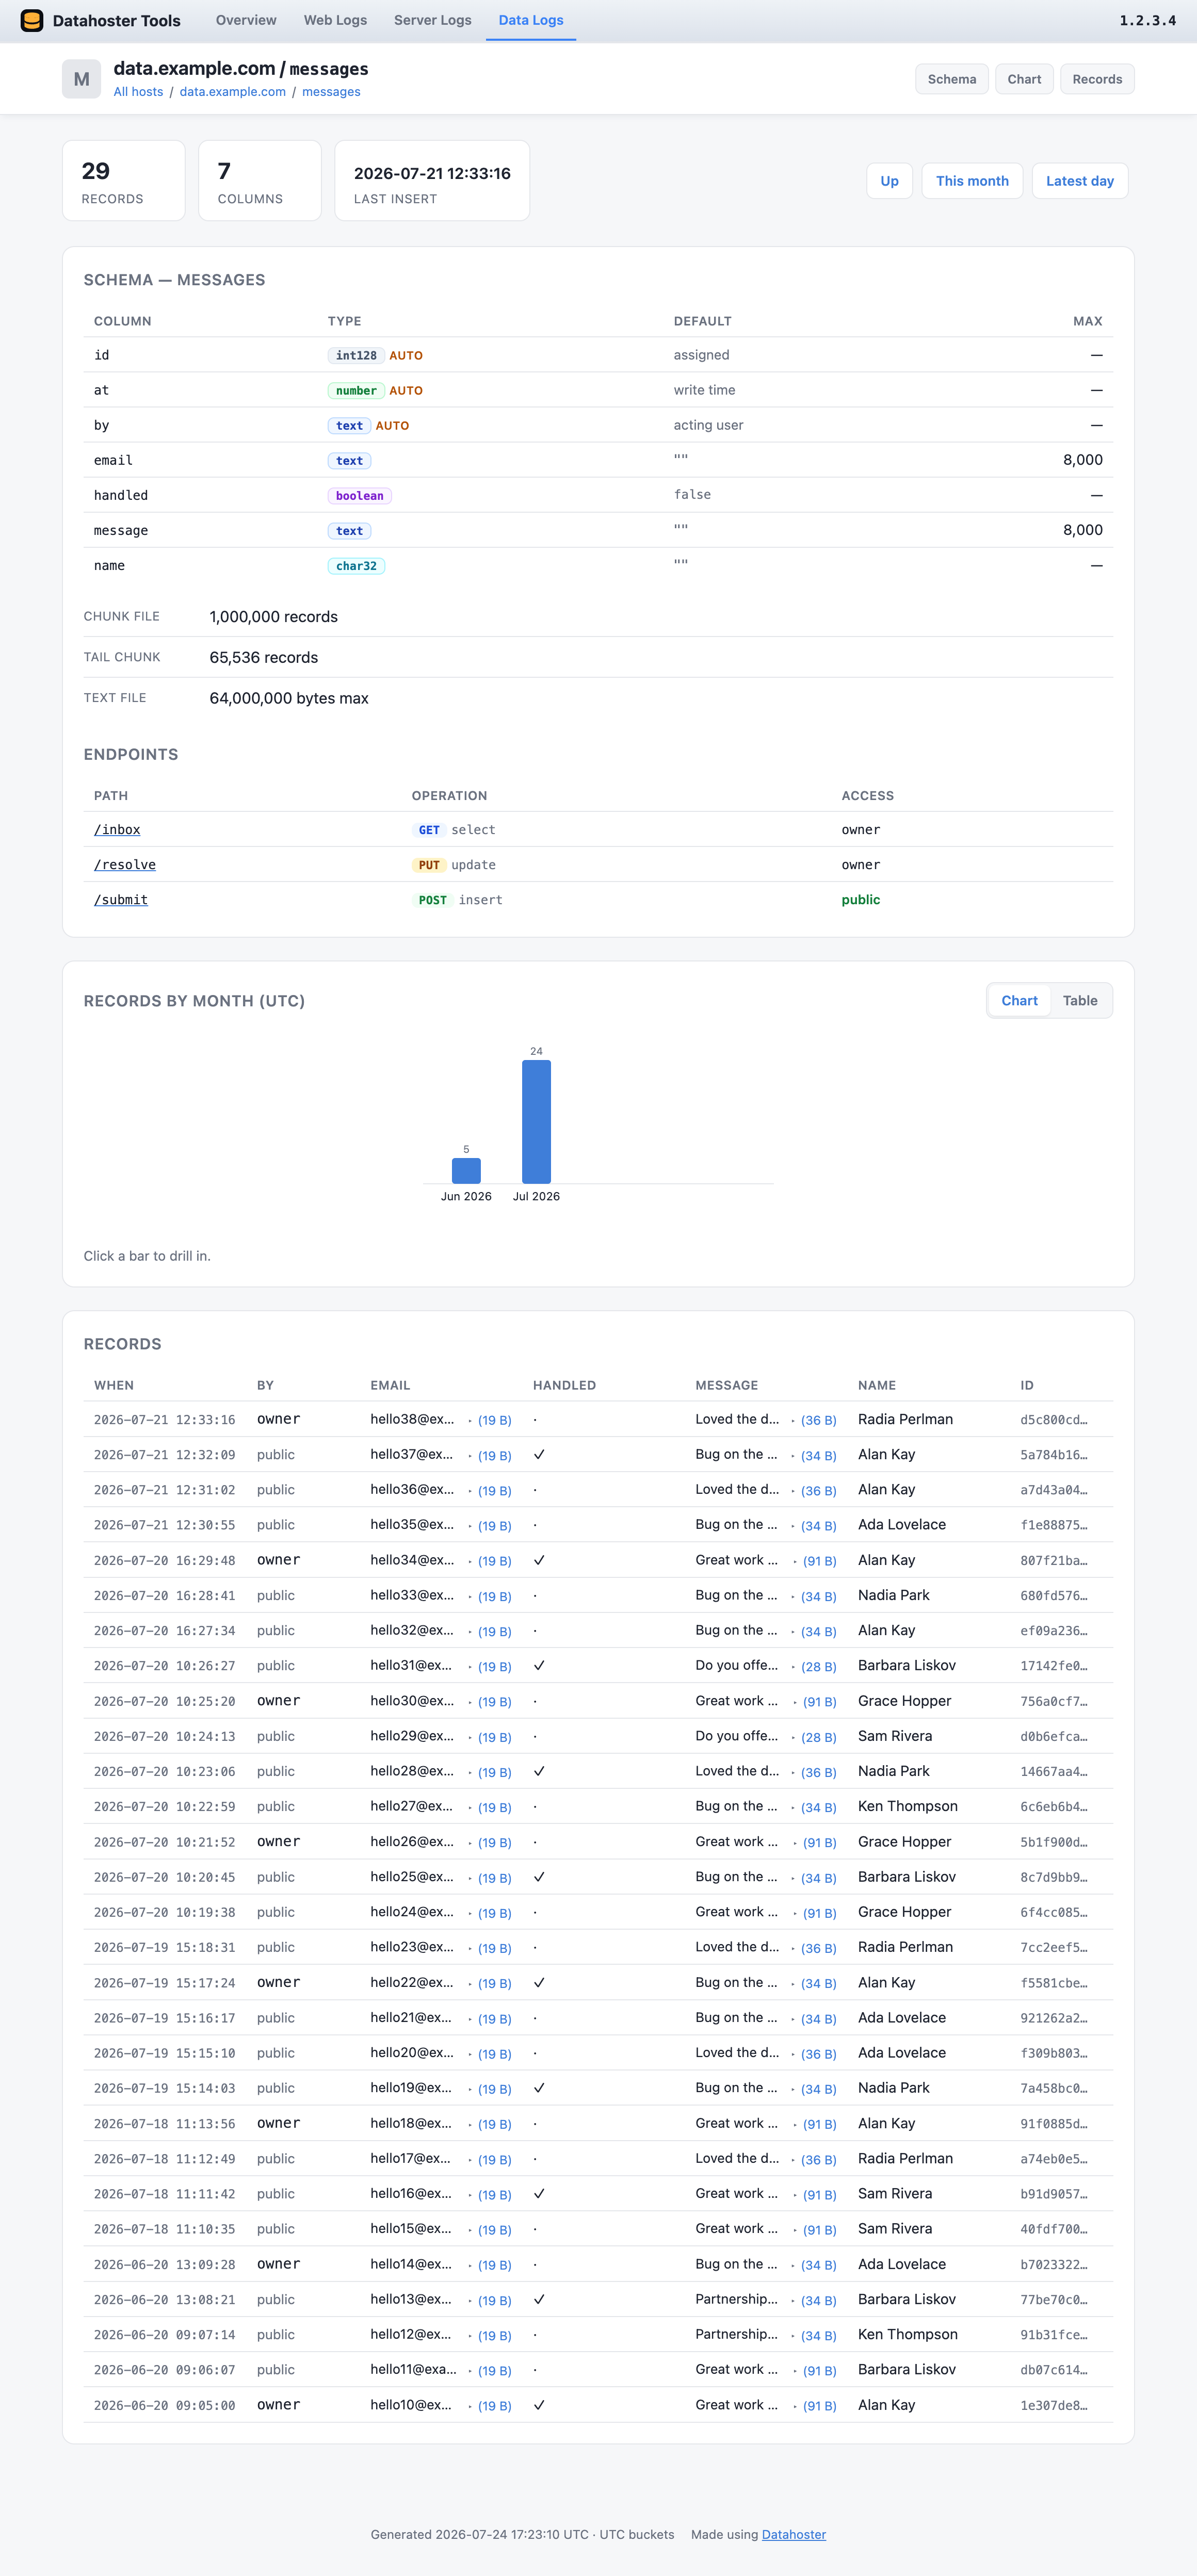This screenshot has height=2576, width=1197.
Task: Open the Server Logs tab
Action: (432, 20)
